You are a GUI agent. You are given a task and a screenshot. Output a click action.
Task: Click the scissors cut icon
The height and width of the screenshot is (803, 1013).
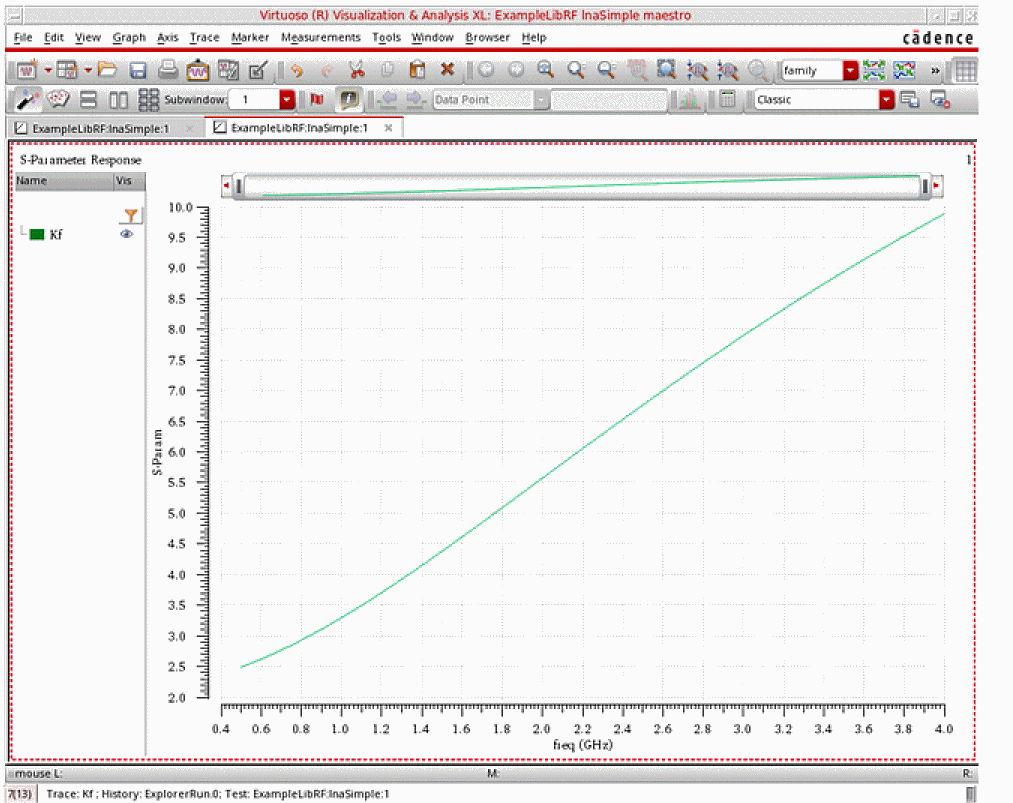coord(356,71)
